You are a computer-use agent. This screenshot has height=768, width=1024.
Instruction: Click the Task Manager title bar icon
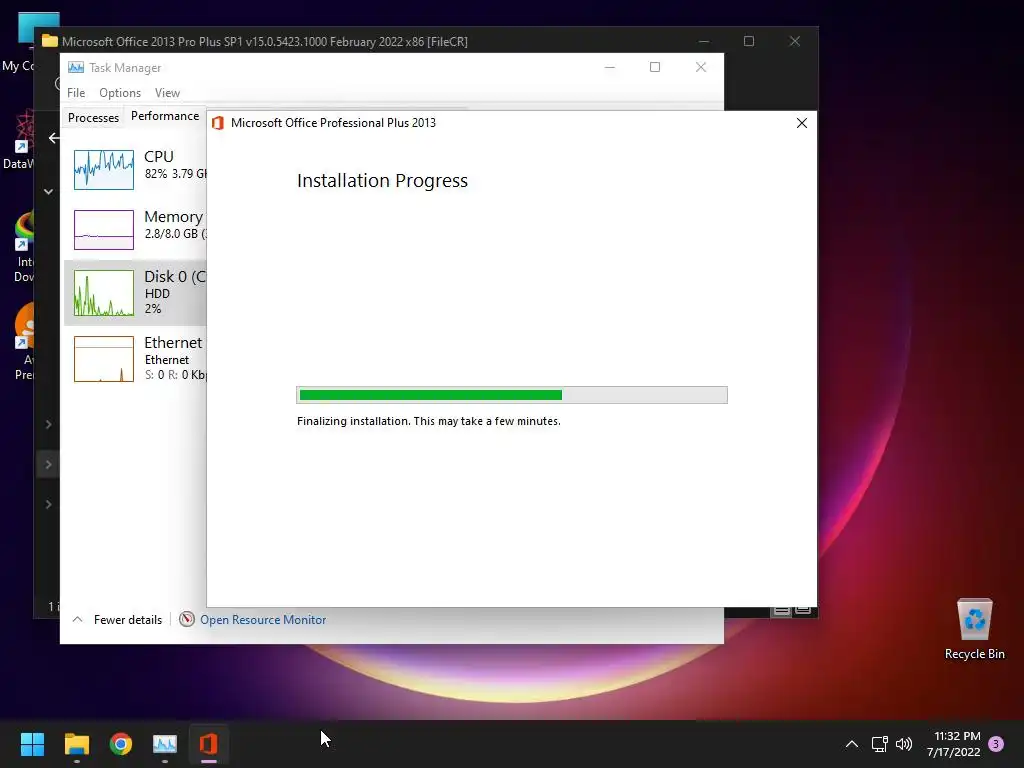coord(76,67)
